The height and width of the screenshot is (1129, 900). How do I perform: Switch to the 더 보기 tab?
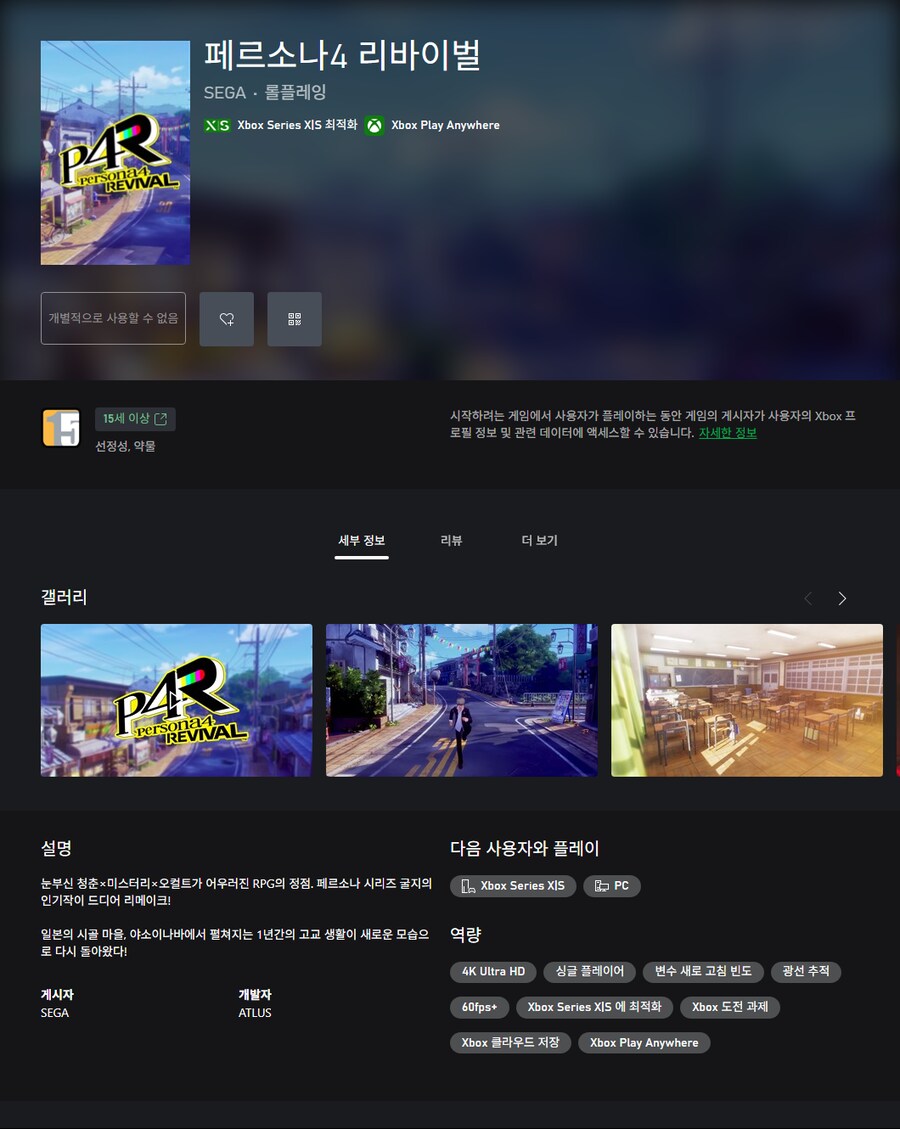539,541
